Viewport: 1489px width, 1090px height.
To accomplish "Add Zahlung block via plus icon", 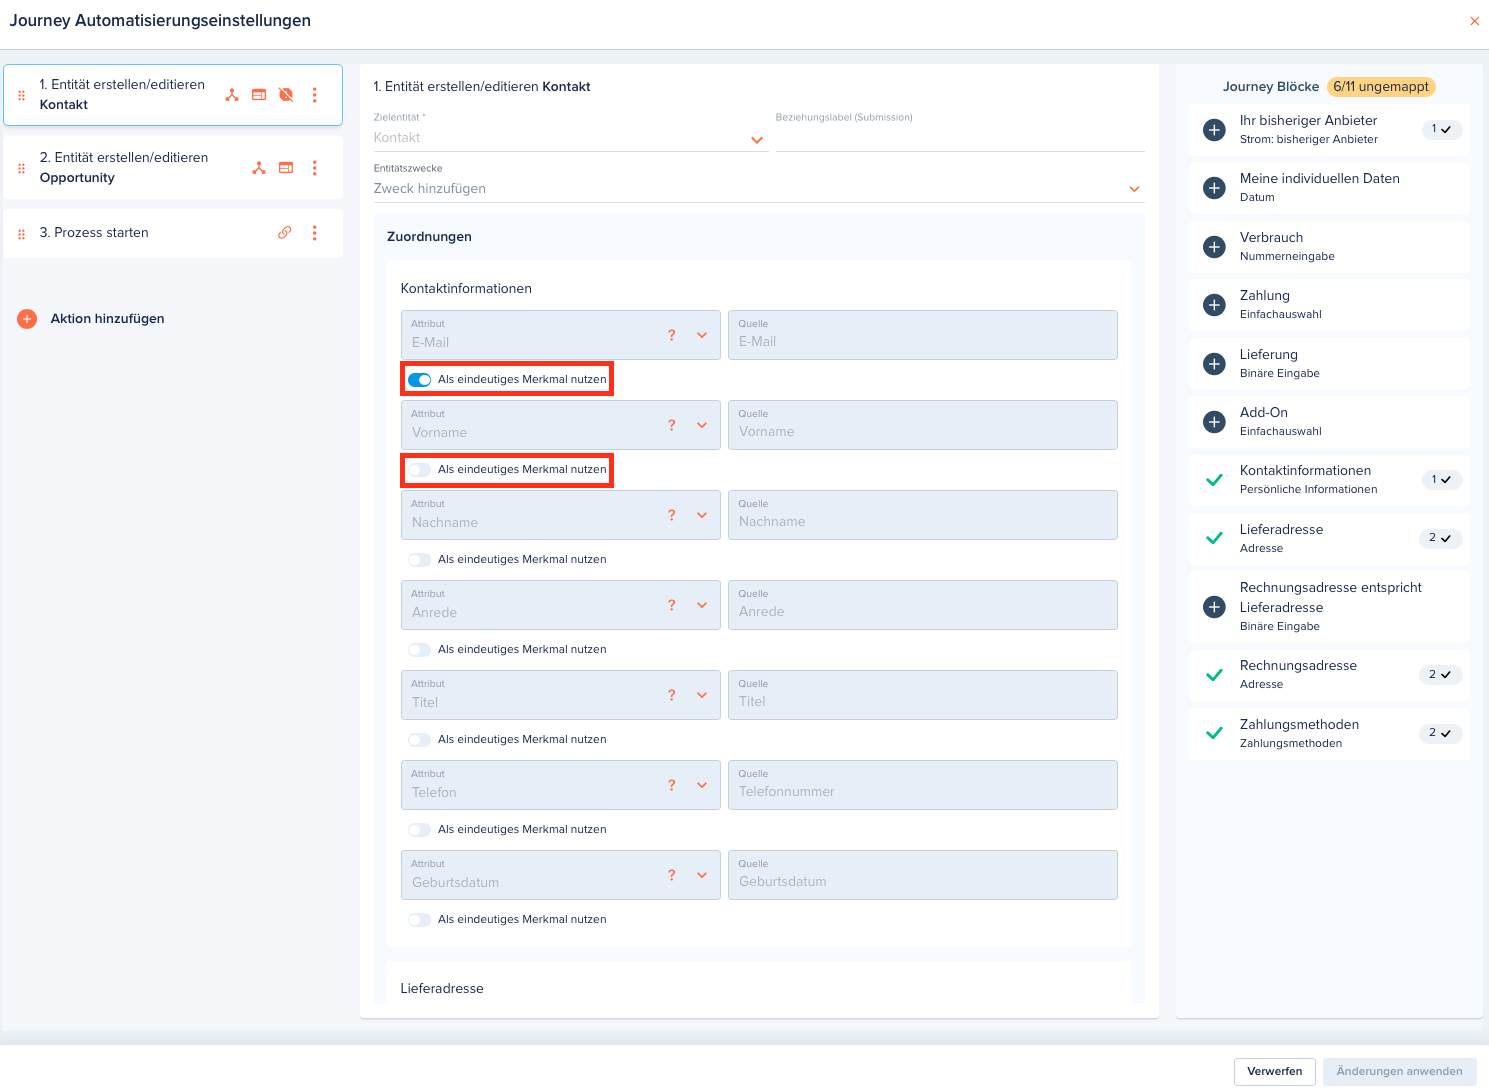I will (x=1214, y=305).
